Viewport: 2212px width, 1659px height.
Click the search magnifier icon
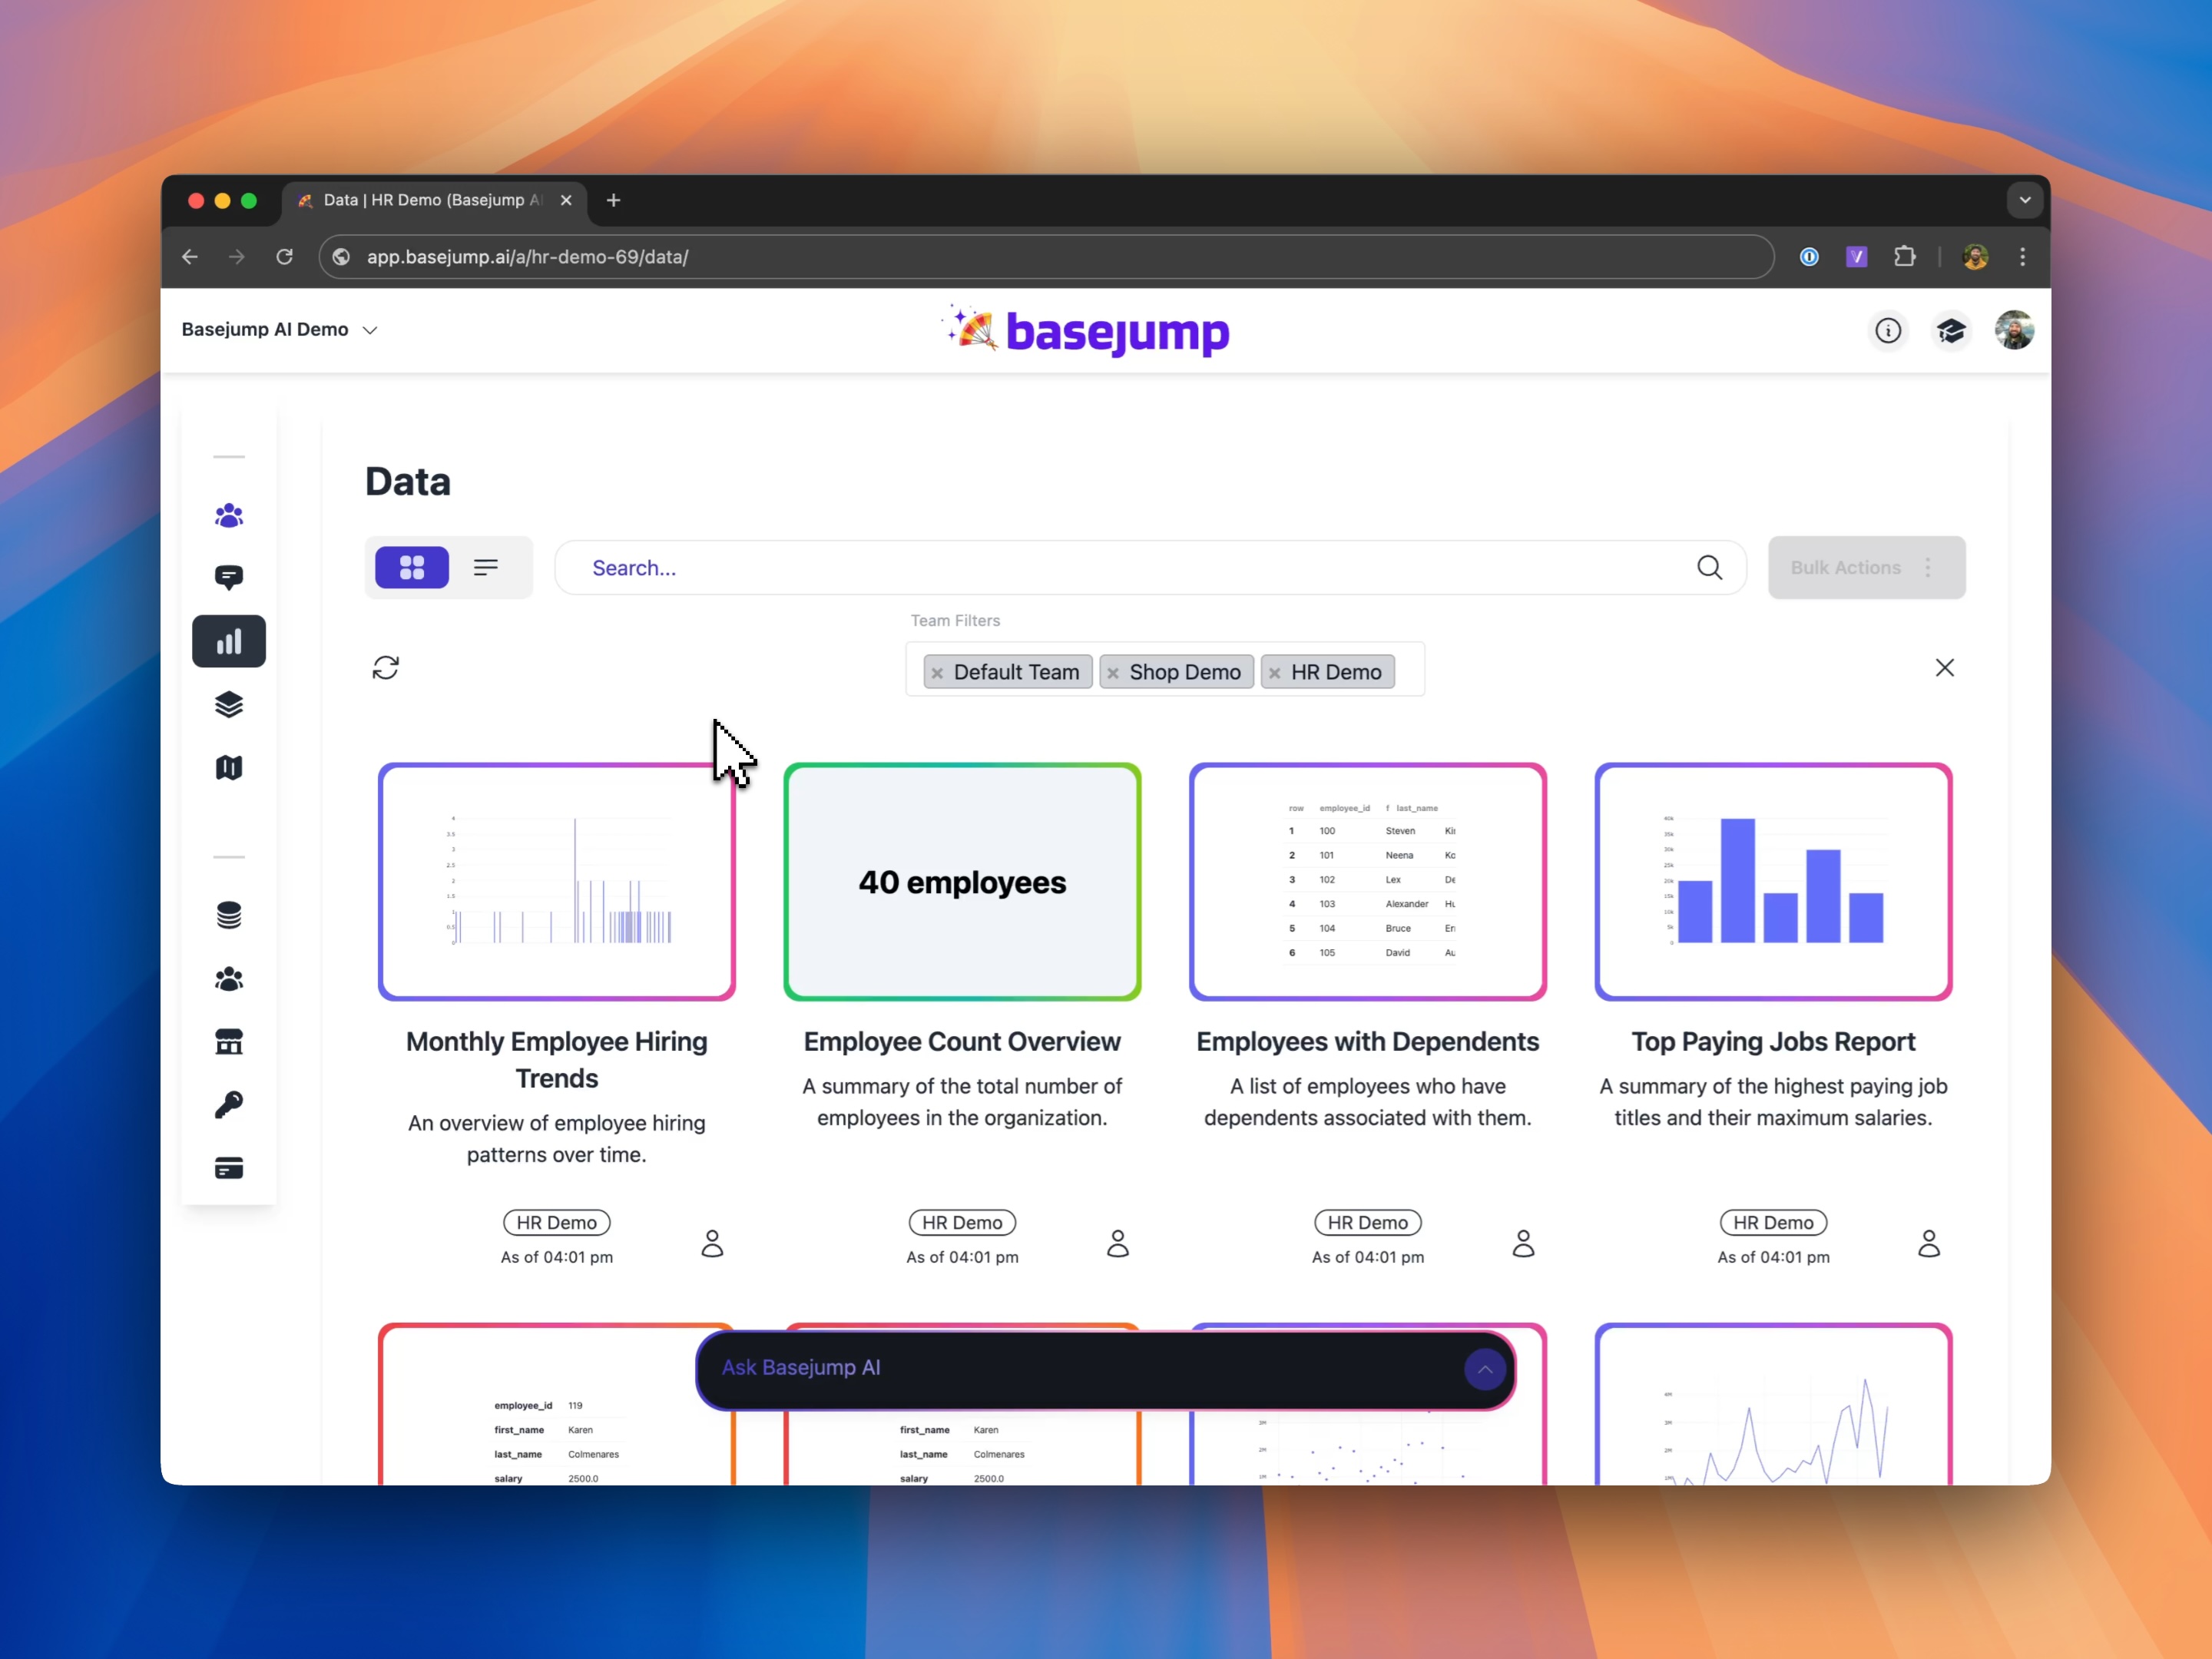pyautogui.click(x=1710, y=568)
